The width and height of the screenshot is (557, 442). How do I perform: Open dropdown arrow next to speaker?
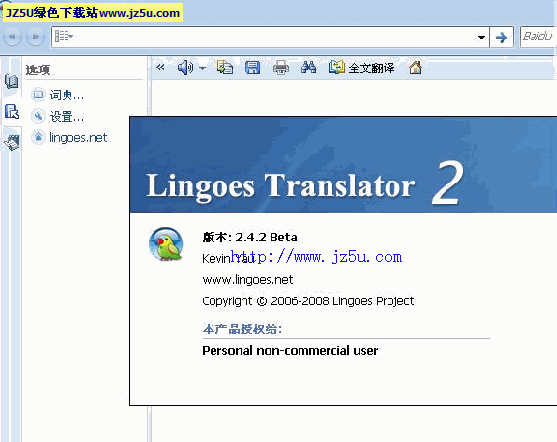(x=202, y=68)
